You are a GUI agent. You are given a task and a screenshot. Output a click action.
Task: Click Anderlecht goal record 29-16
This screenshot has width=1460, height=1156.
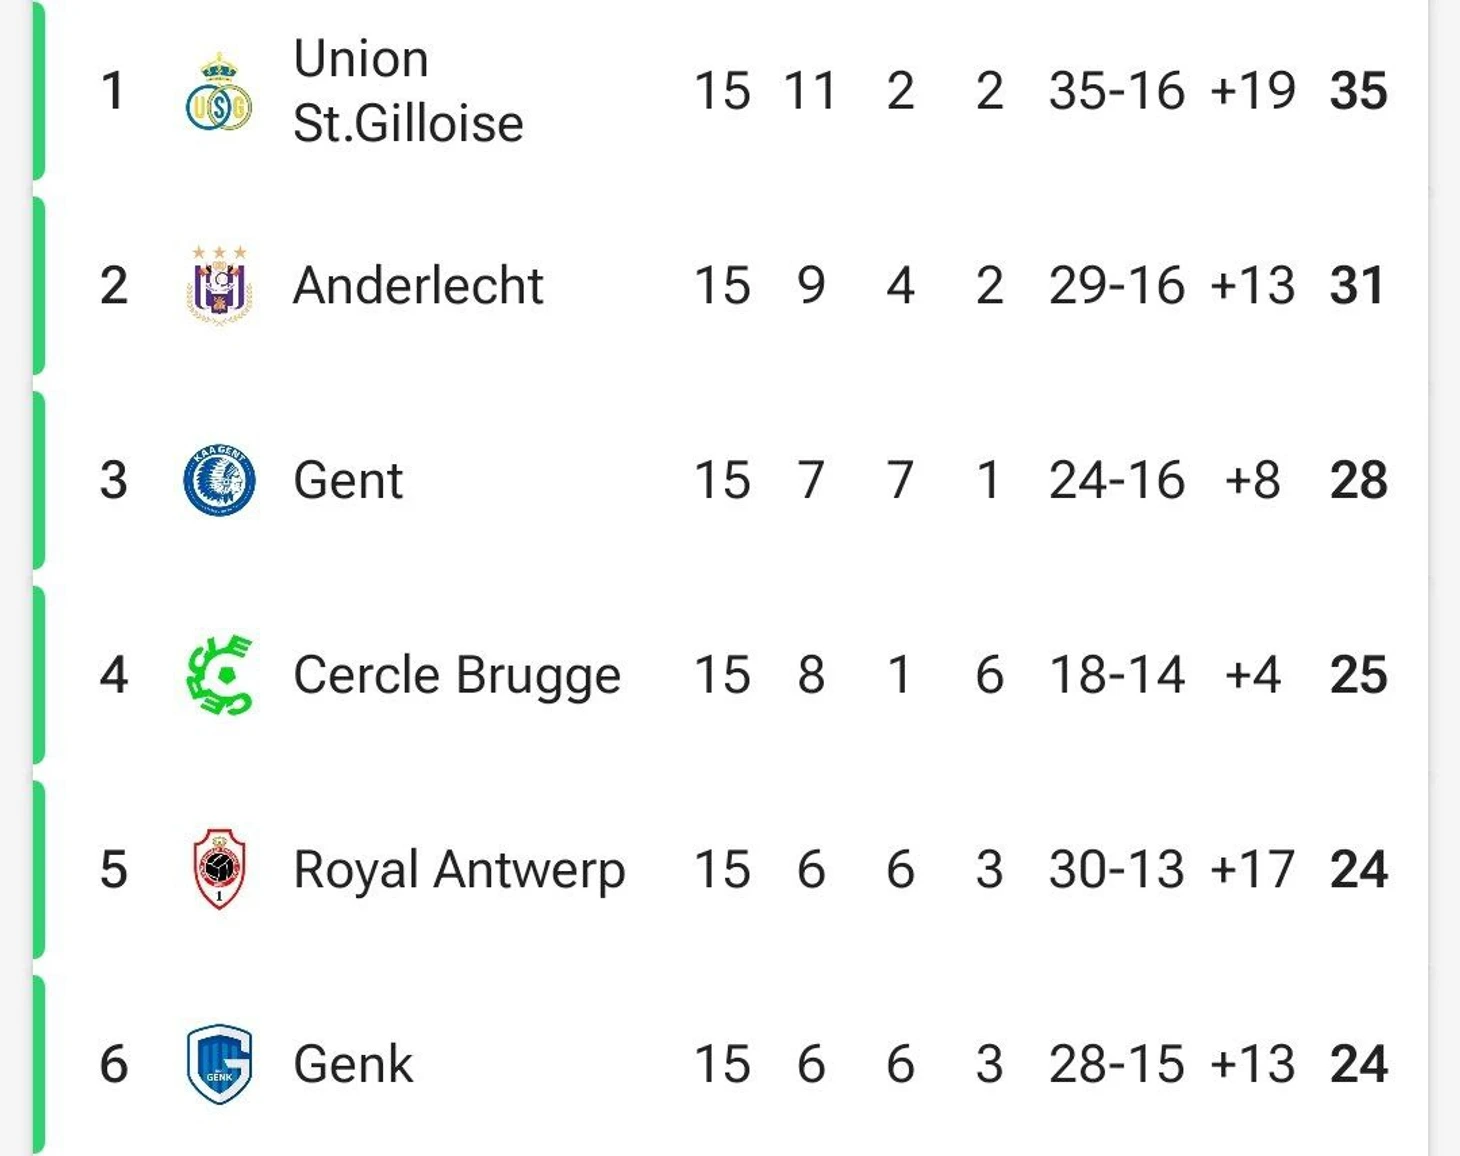point(1117,286)
